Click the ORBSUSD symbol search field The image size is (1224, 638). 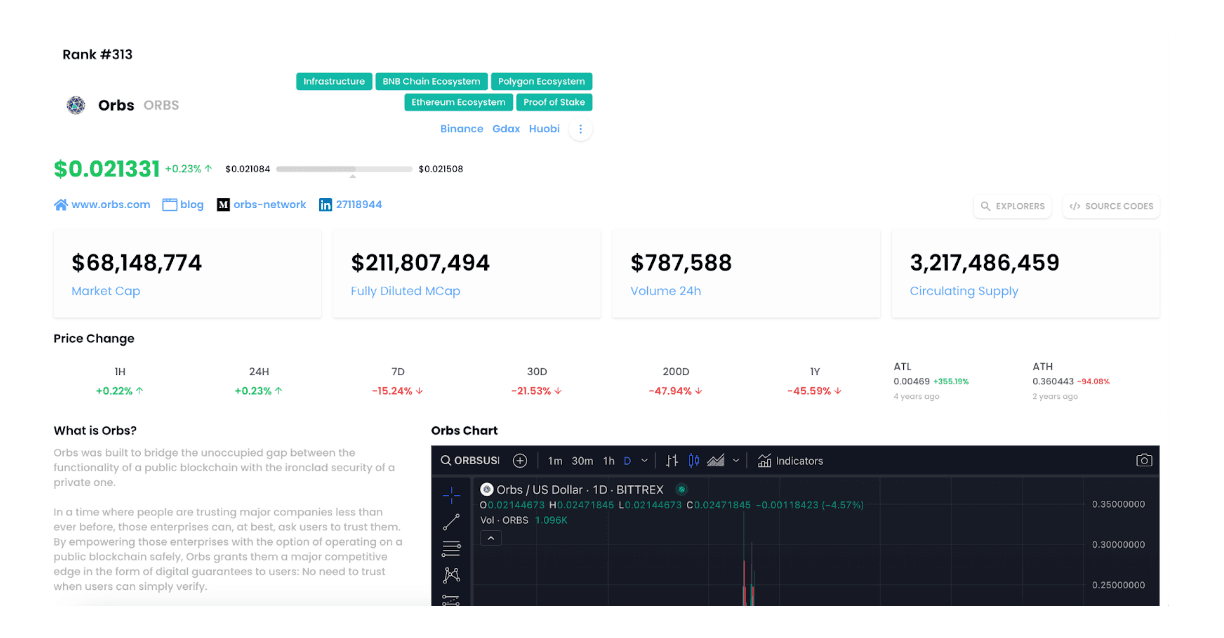click(x=470, y=461)
